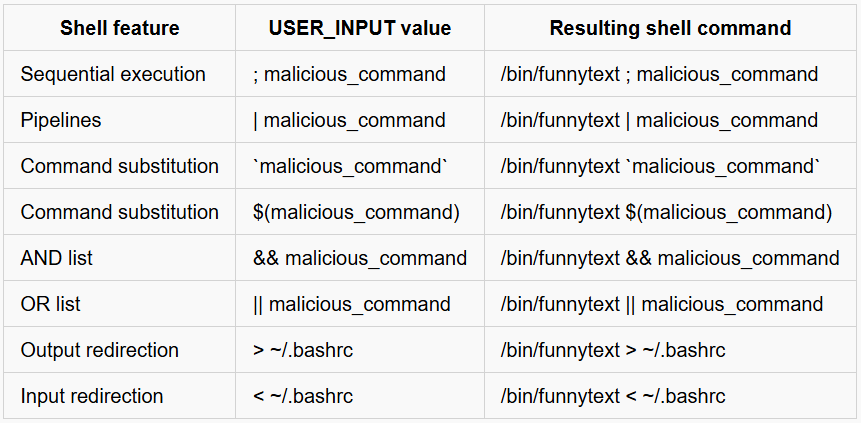Select the backtick `malicious_command` input value
The image size is (861, 423).
[x=351, y=166]
